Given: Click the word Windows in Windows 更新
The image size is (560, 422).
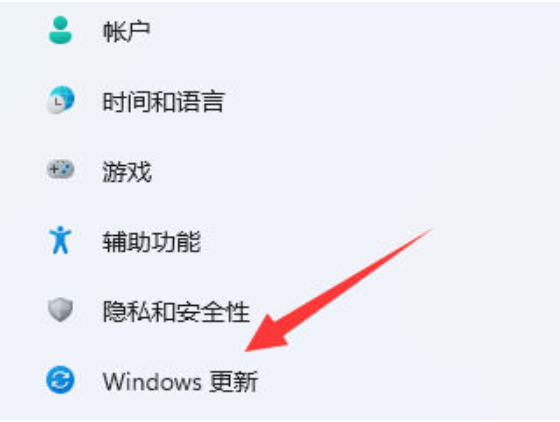Looking at the screenshot, I should click(x=152, y=381).
